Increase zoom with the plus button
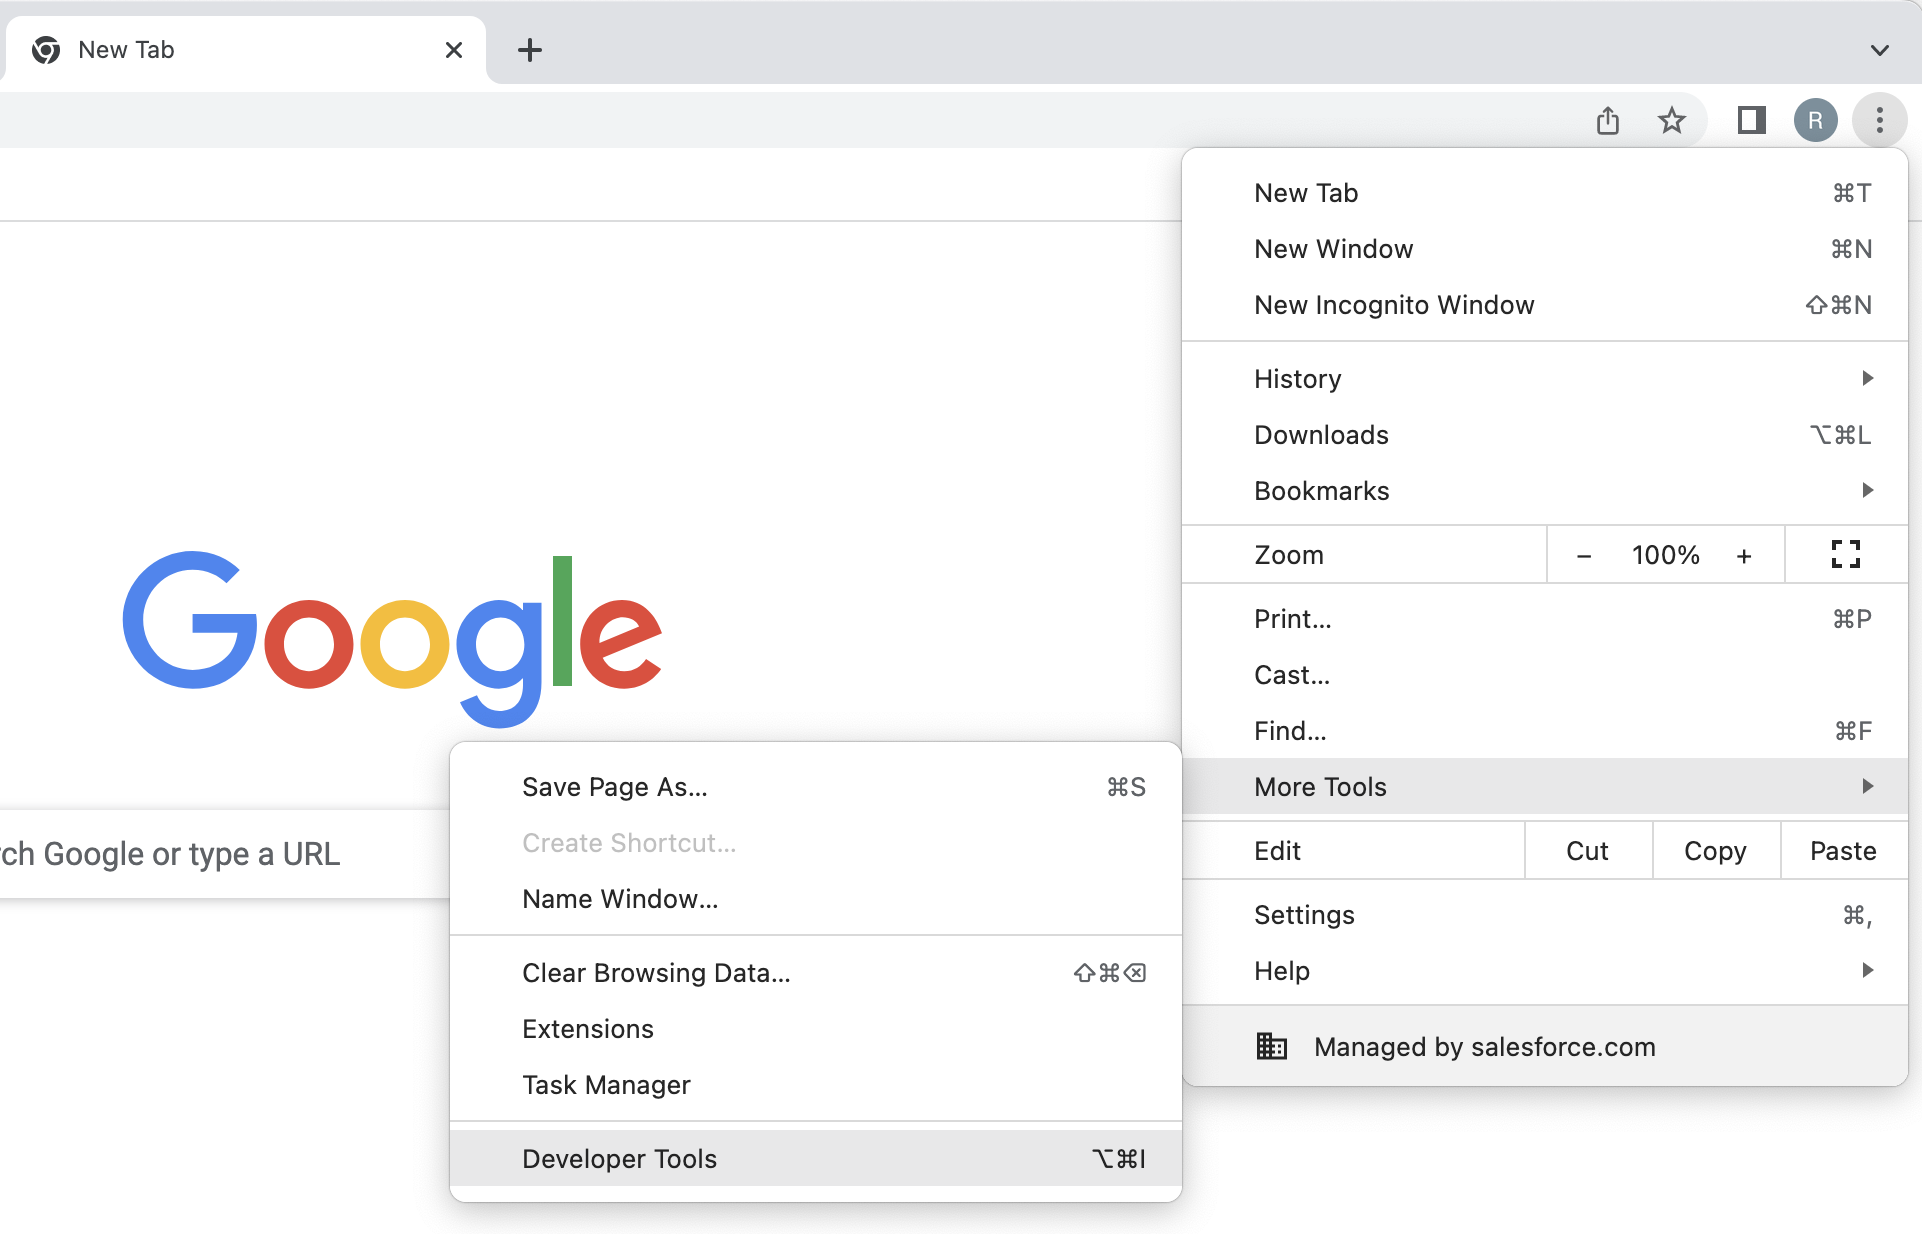 1744,556
